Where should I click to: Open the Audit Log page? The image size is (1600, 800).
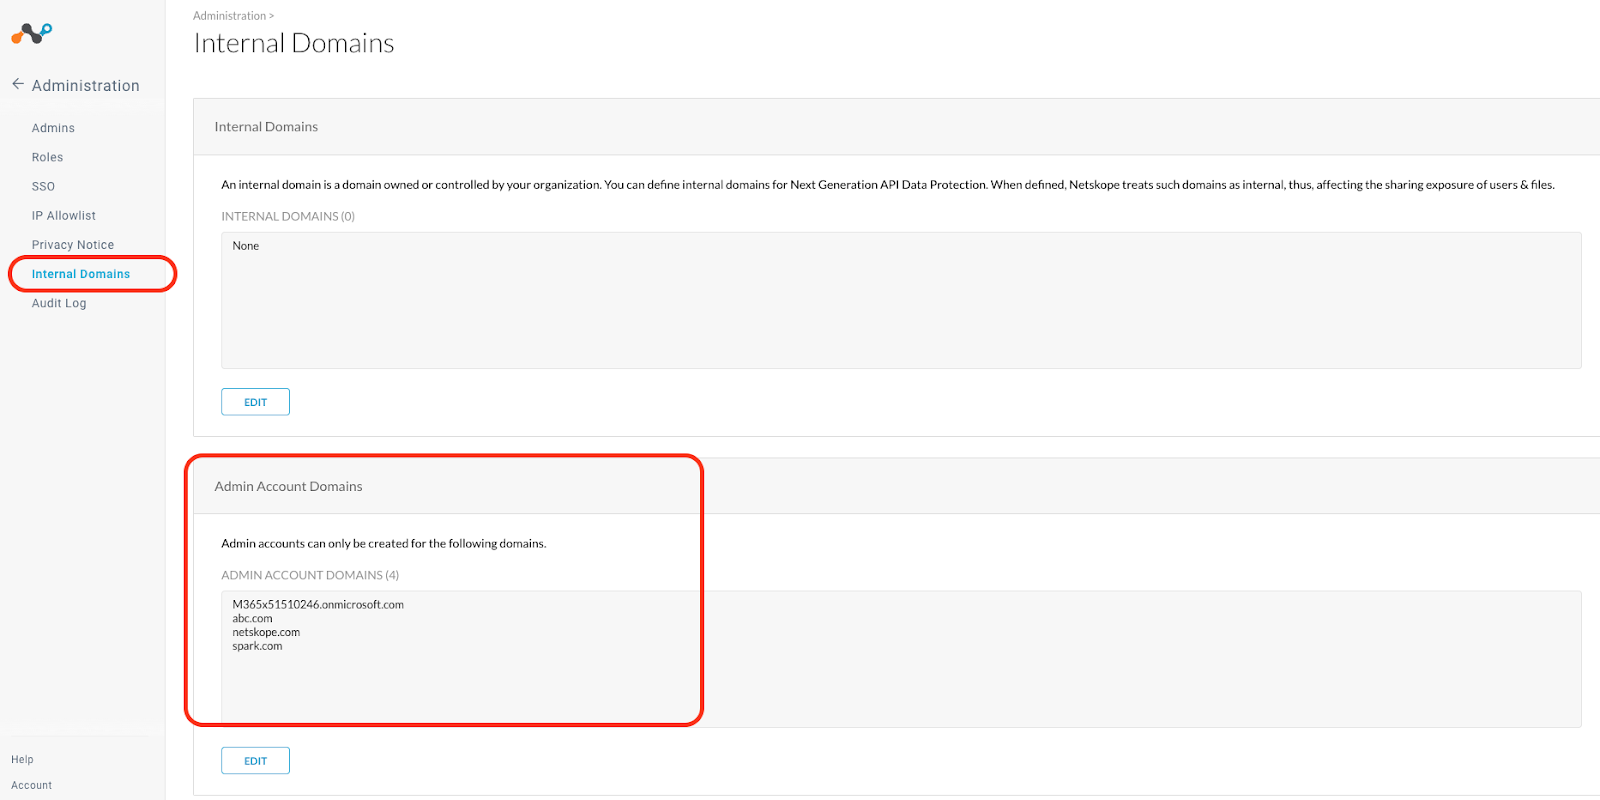[x=59, y=303]
